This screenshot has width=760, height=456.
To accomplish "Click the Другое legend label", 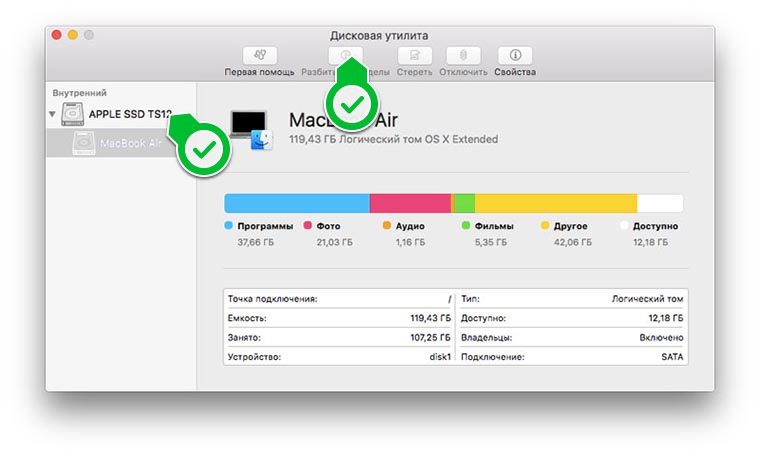I will point(570,226).
